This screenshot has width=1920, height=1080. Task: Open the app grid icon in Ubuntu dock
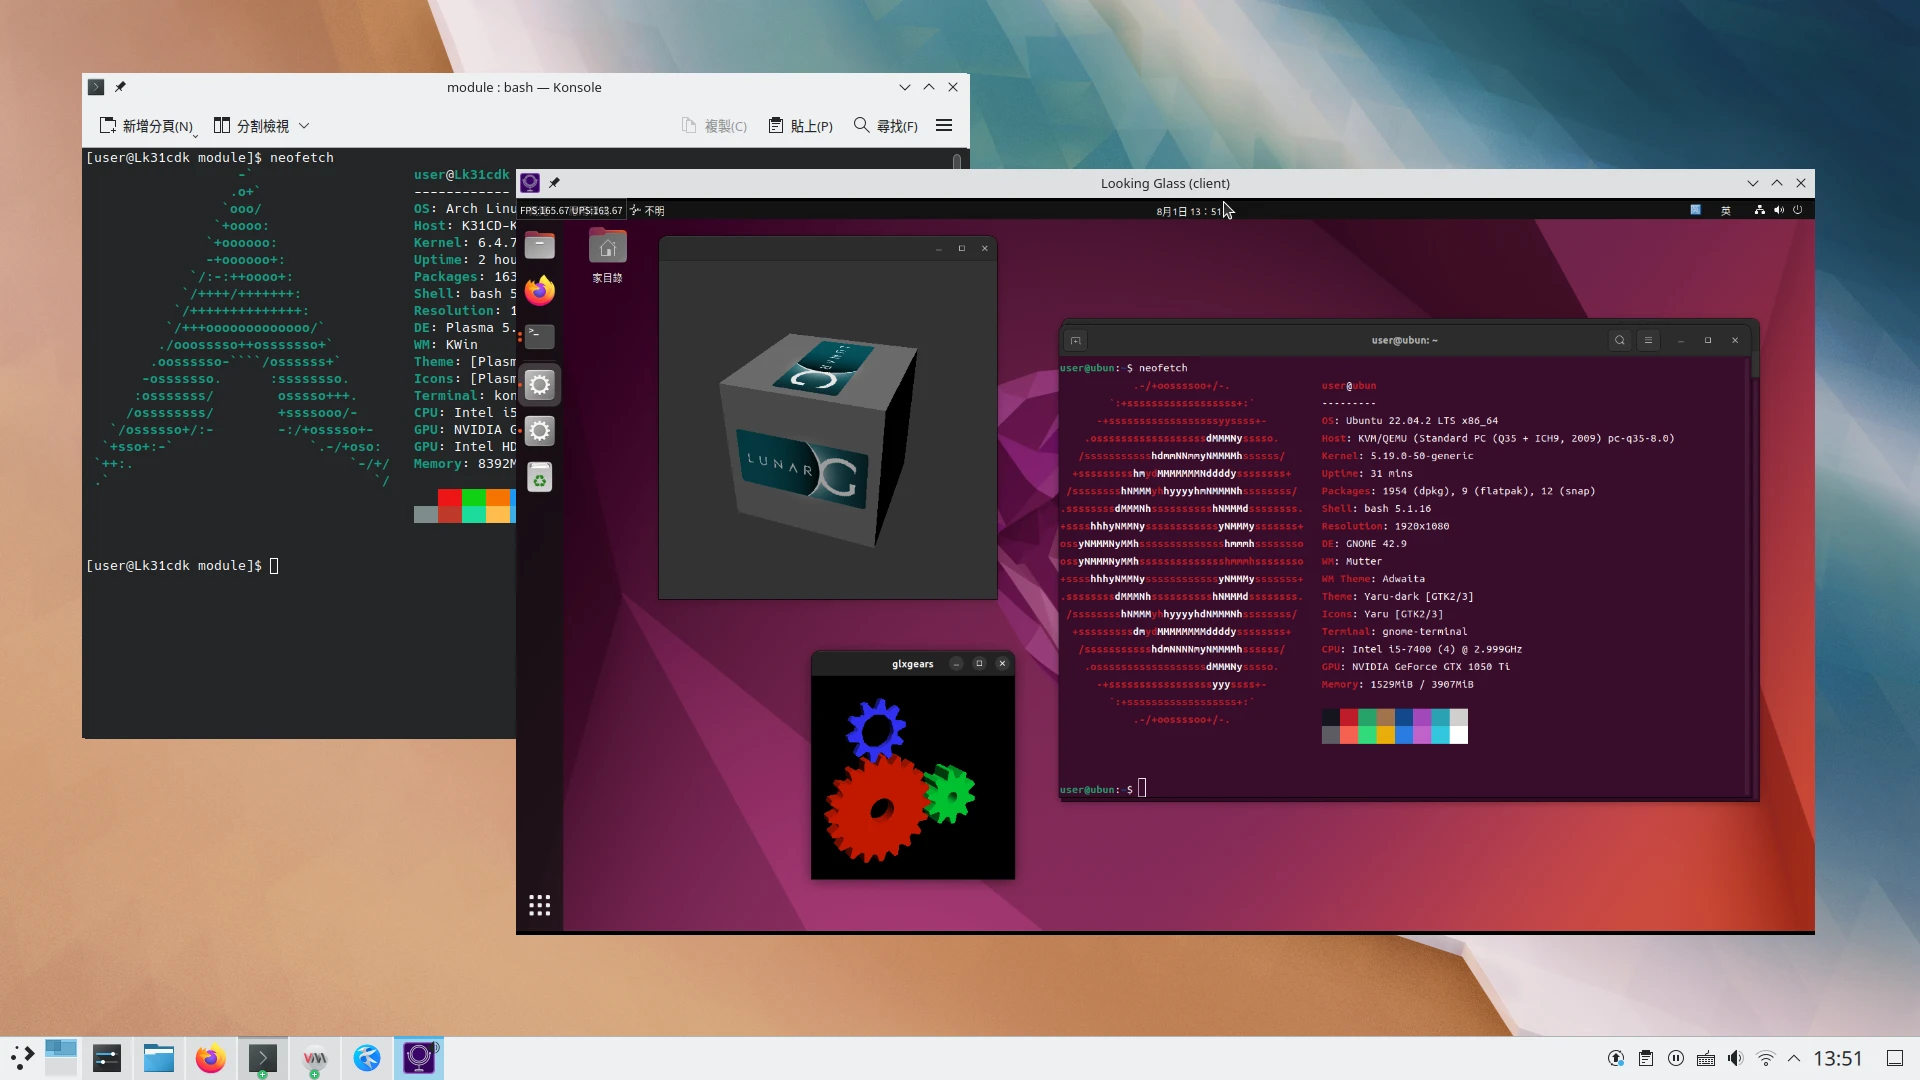pyautogui.click(x=540, y=905)
